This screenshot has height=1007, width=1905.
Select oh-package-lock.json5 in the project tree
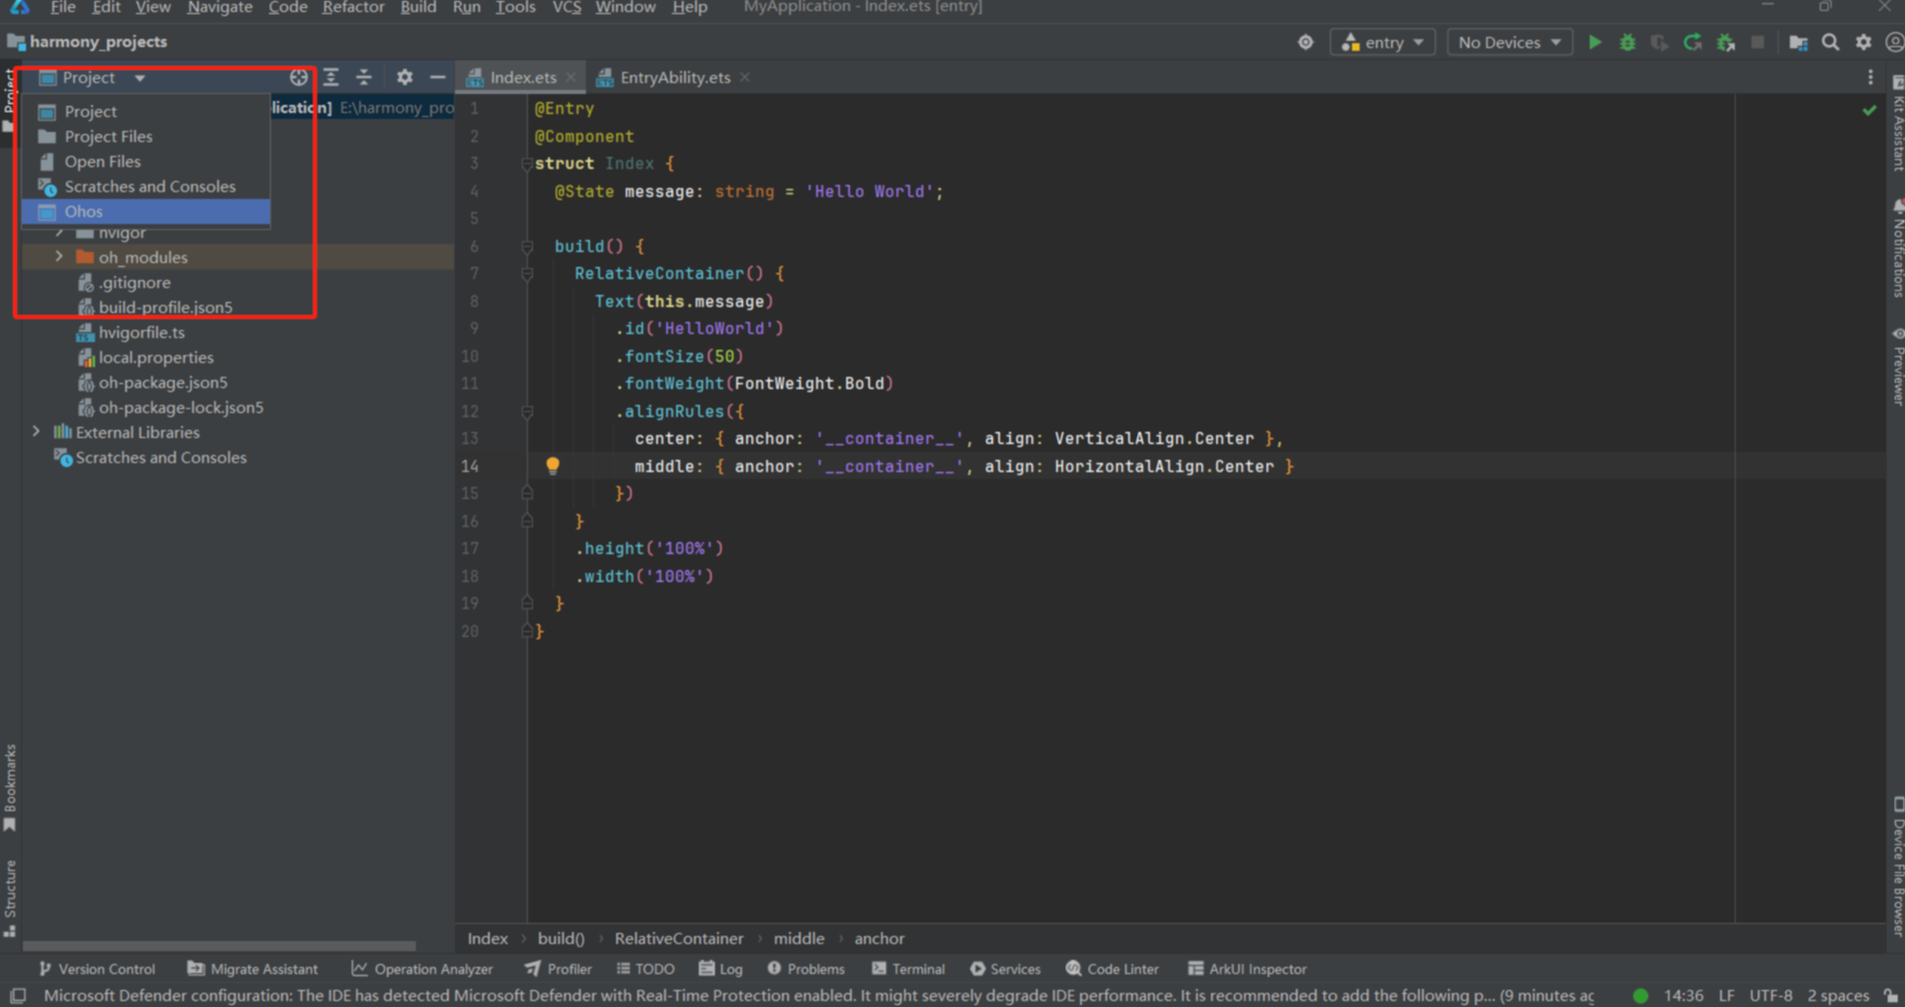tap(180, 407)
